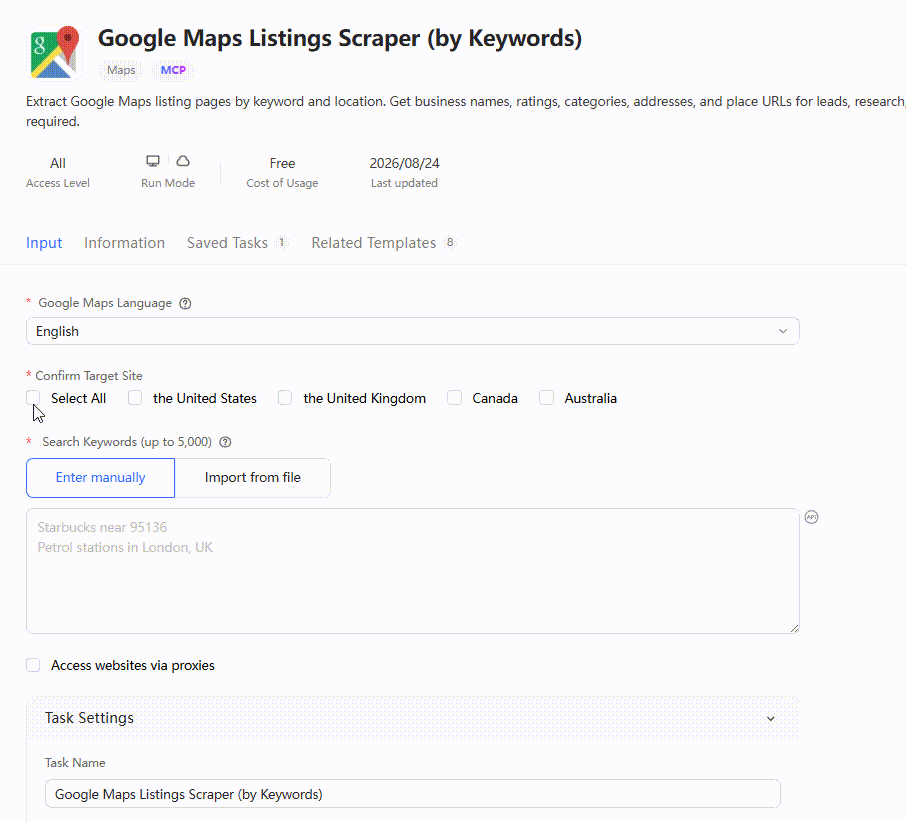The image size is (906, 822).
Task: Click the Related Templates count badge 8
Action: point(450,243)
